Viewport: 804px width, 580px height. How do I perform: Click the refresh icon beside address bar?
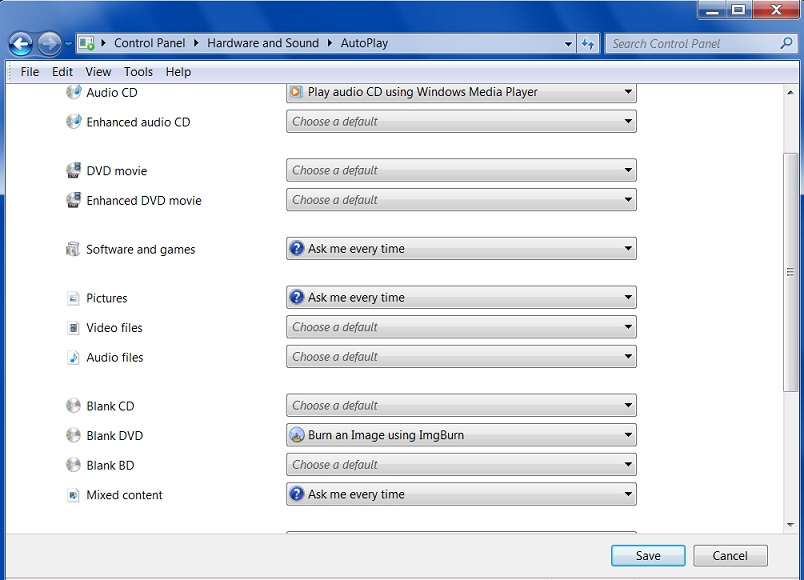[x=588, y=44]
